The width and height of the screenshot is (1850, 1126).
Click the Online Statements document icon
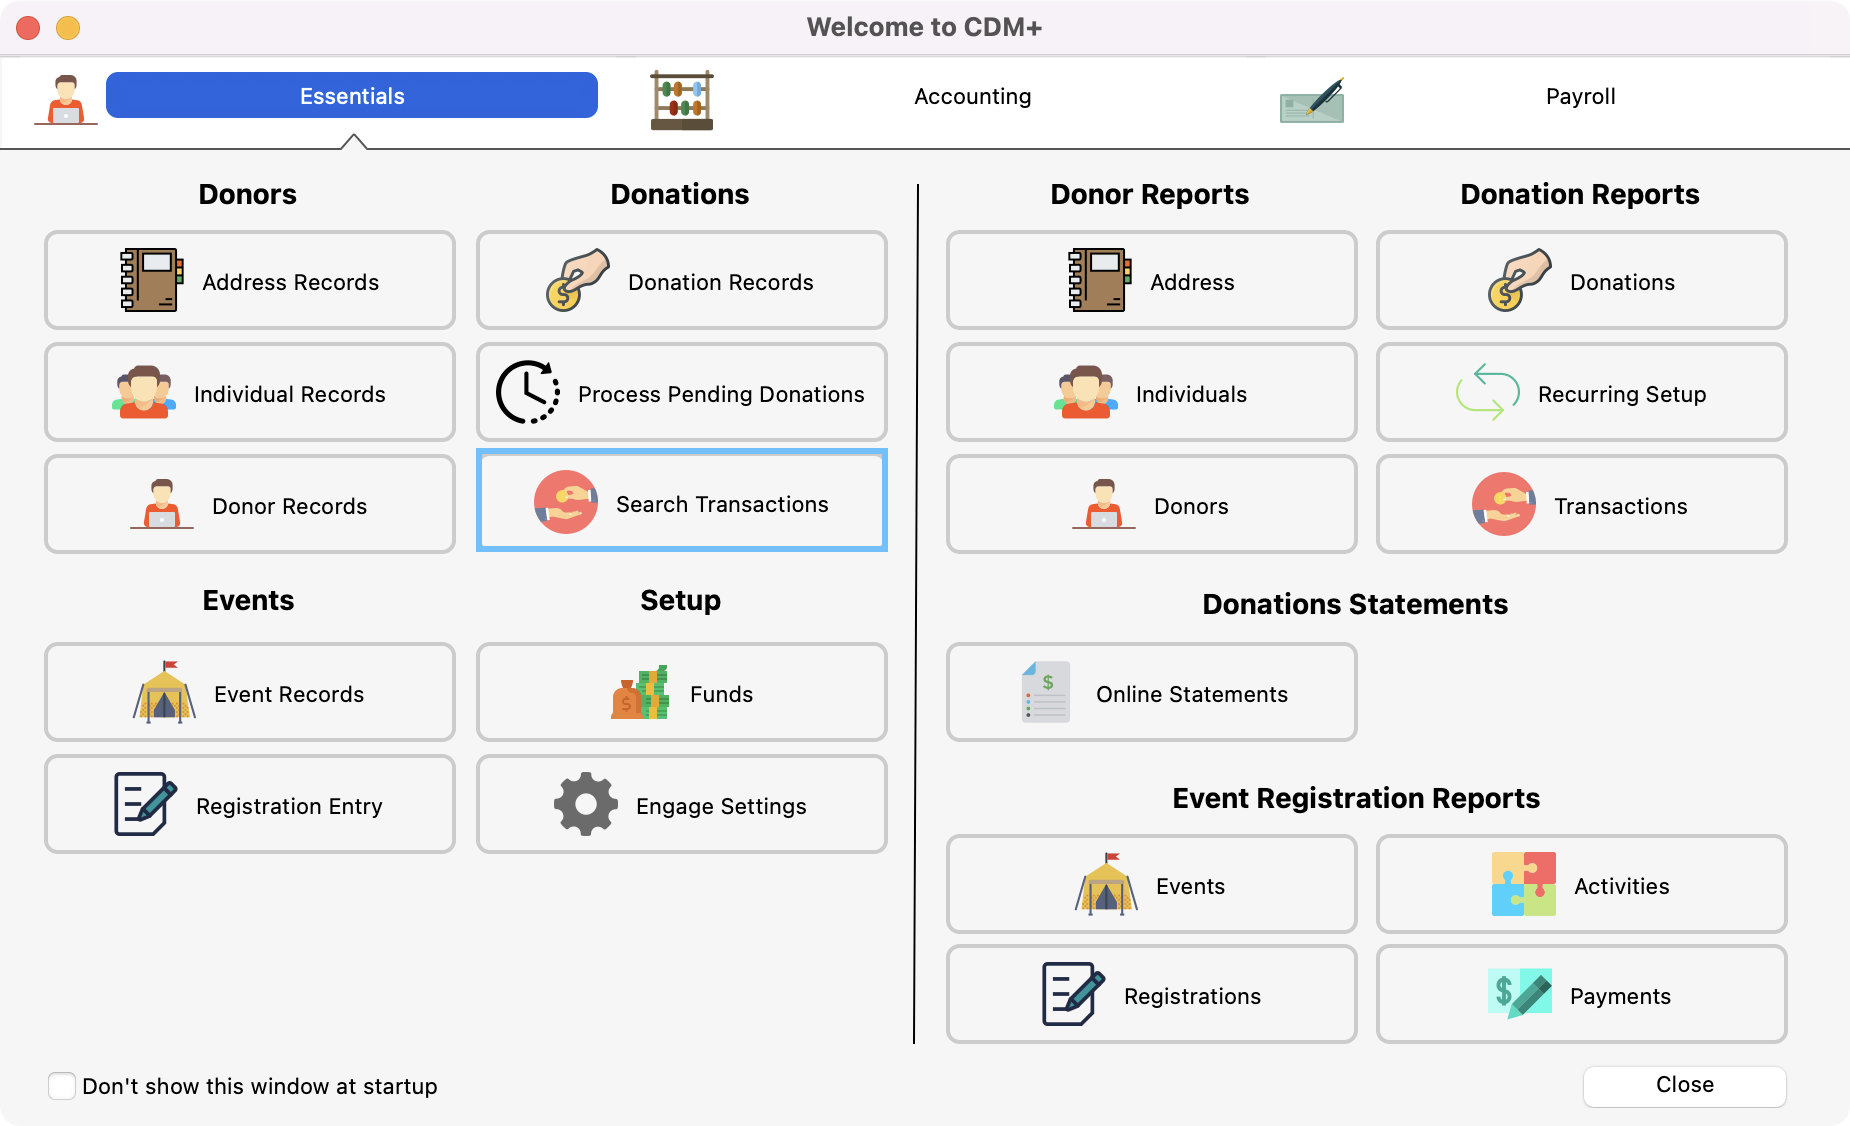1045,693
